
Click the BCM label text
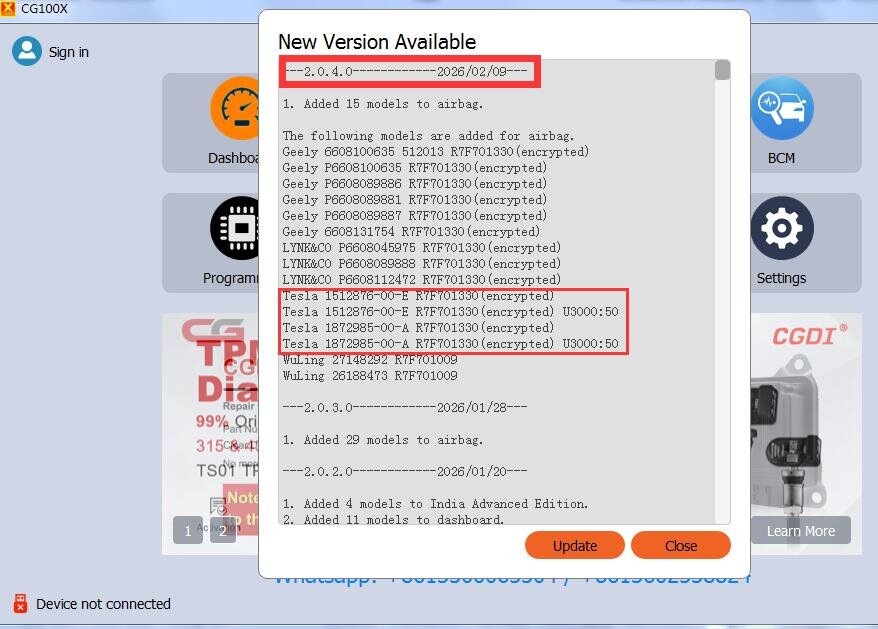pyautogui.click(x=781, y=159)
